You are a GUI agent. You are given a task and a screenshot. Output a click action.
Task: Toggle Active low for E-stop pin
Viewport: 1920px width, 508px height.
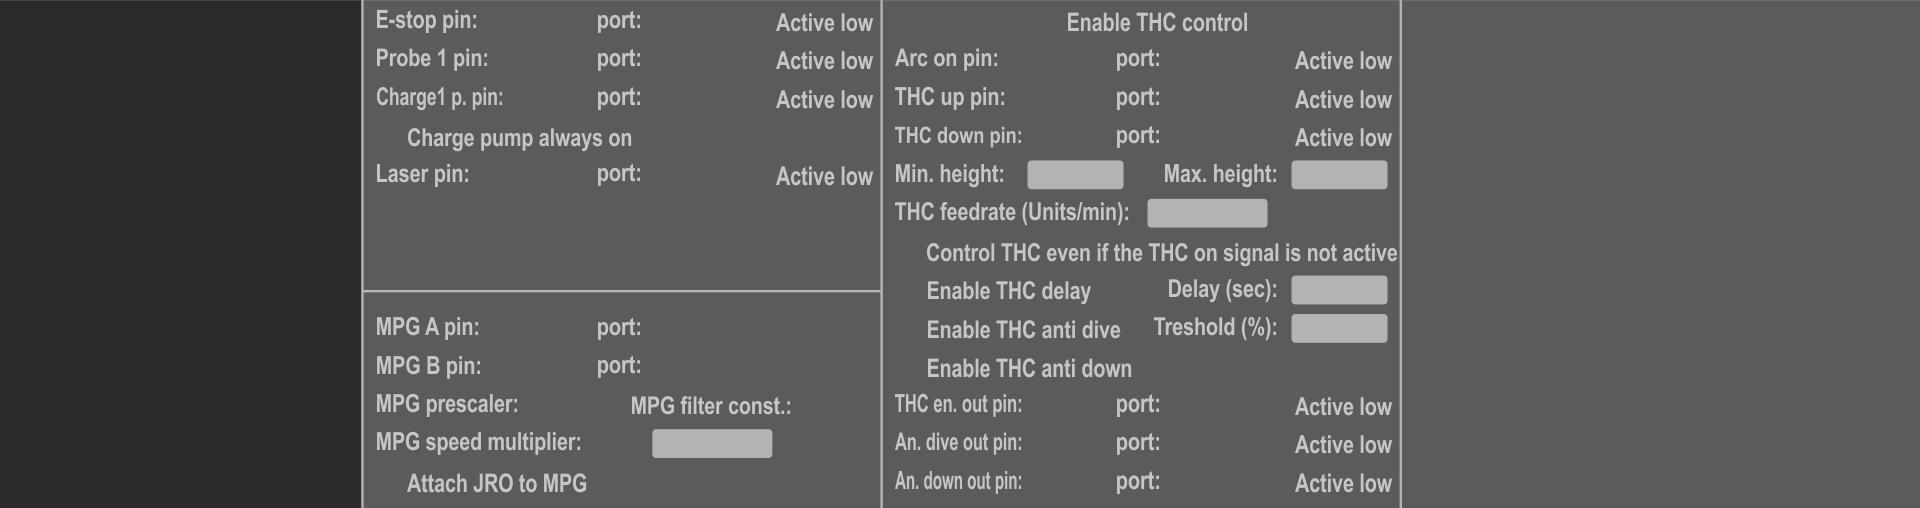(824, 23)
